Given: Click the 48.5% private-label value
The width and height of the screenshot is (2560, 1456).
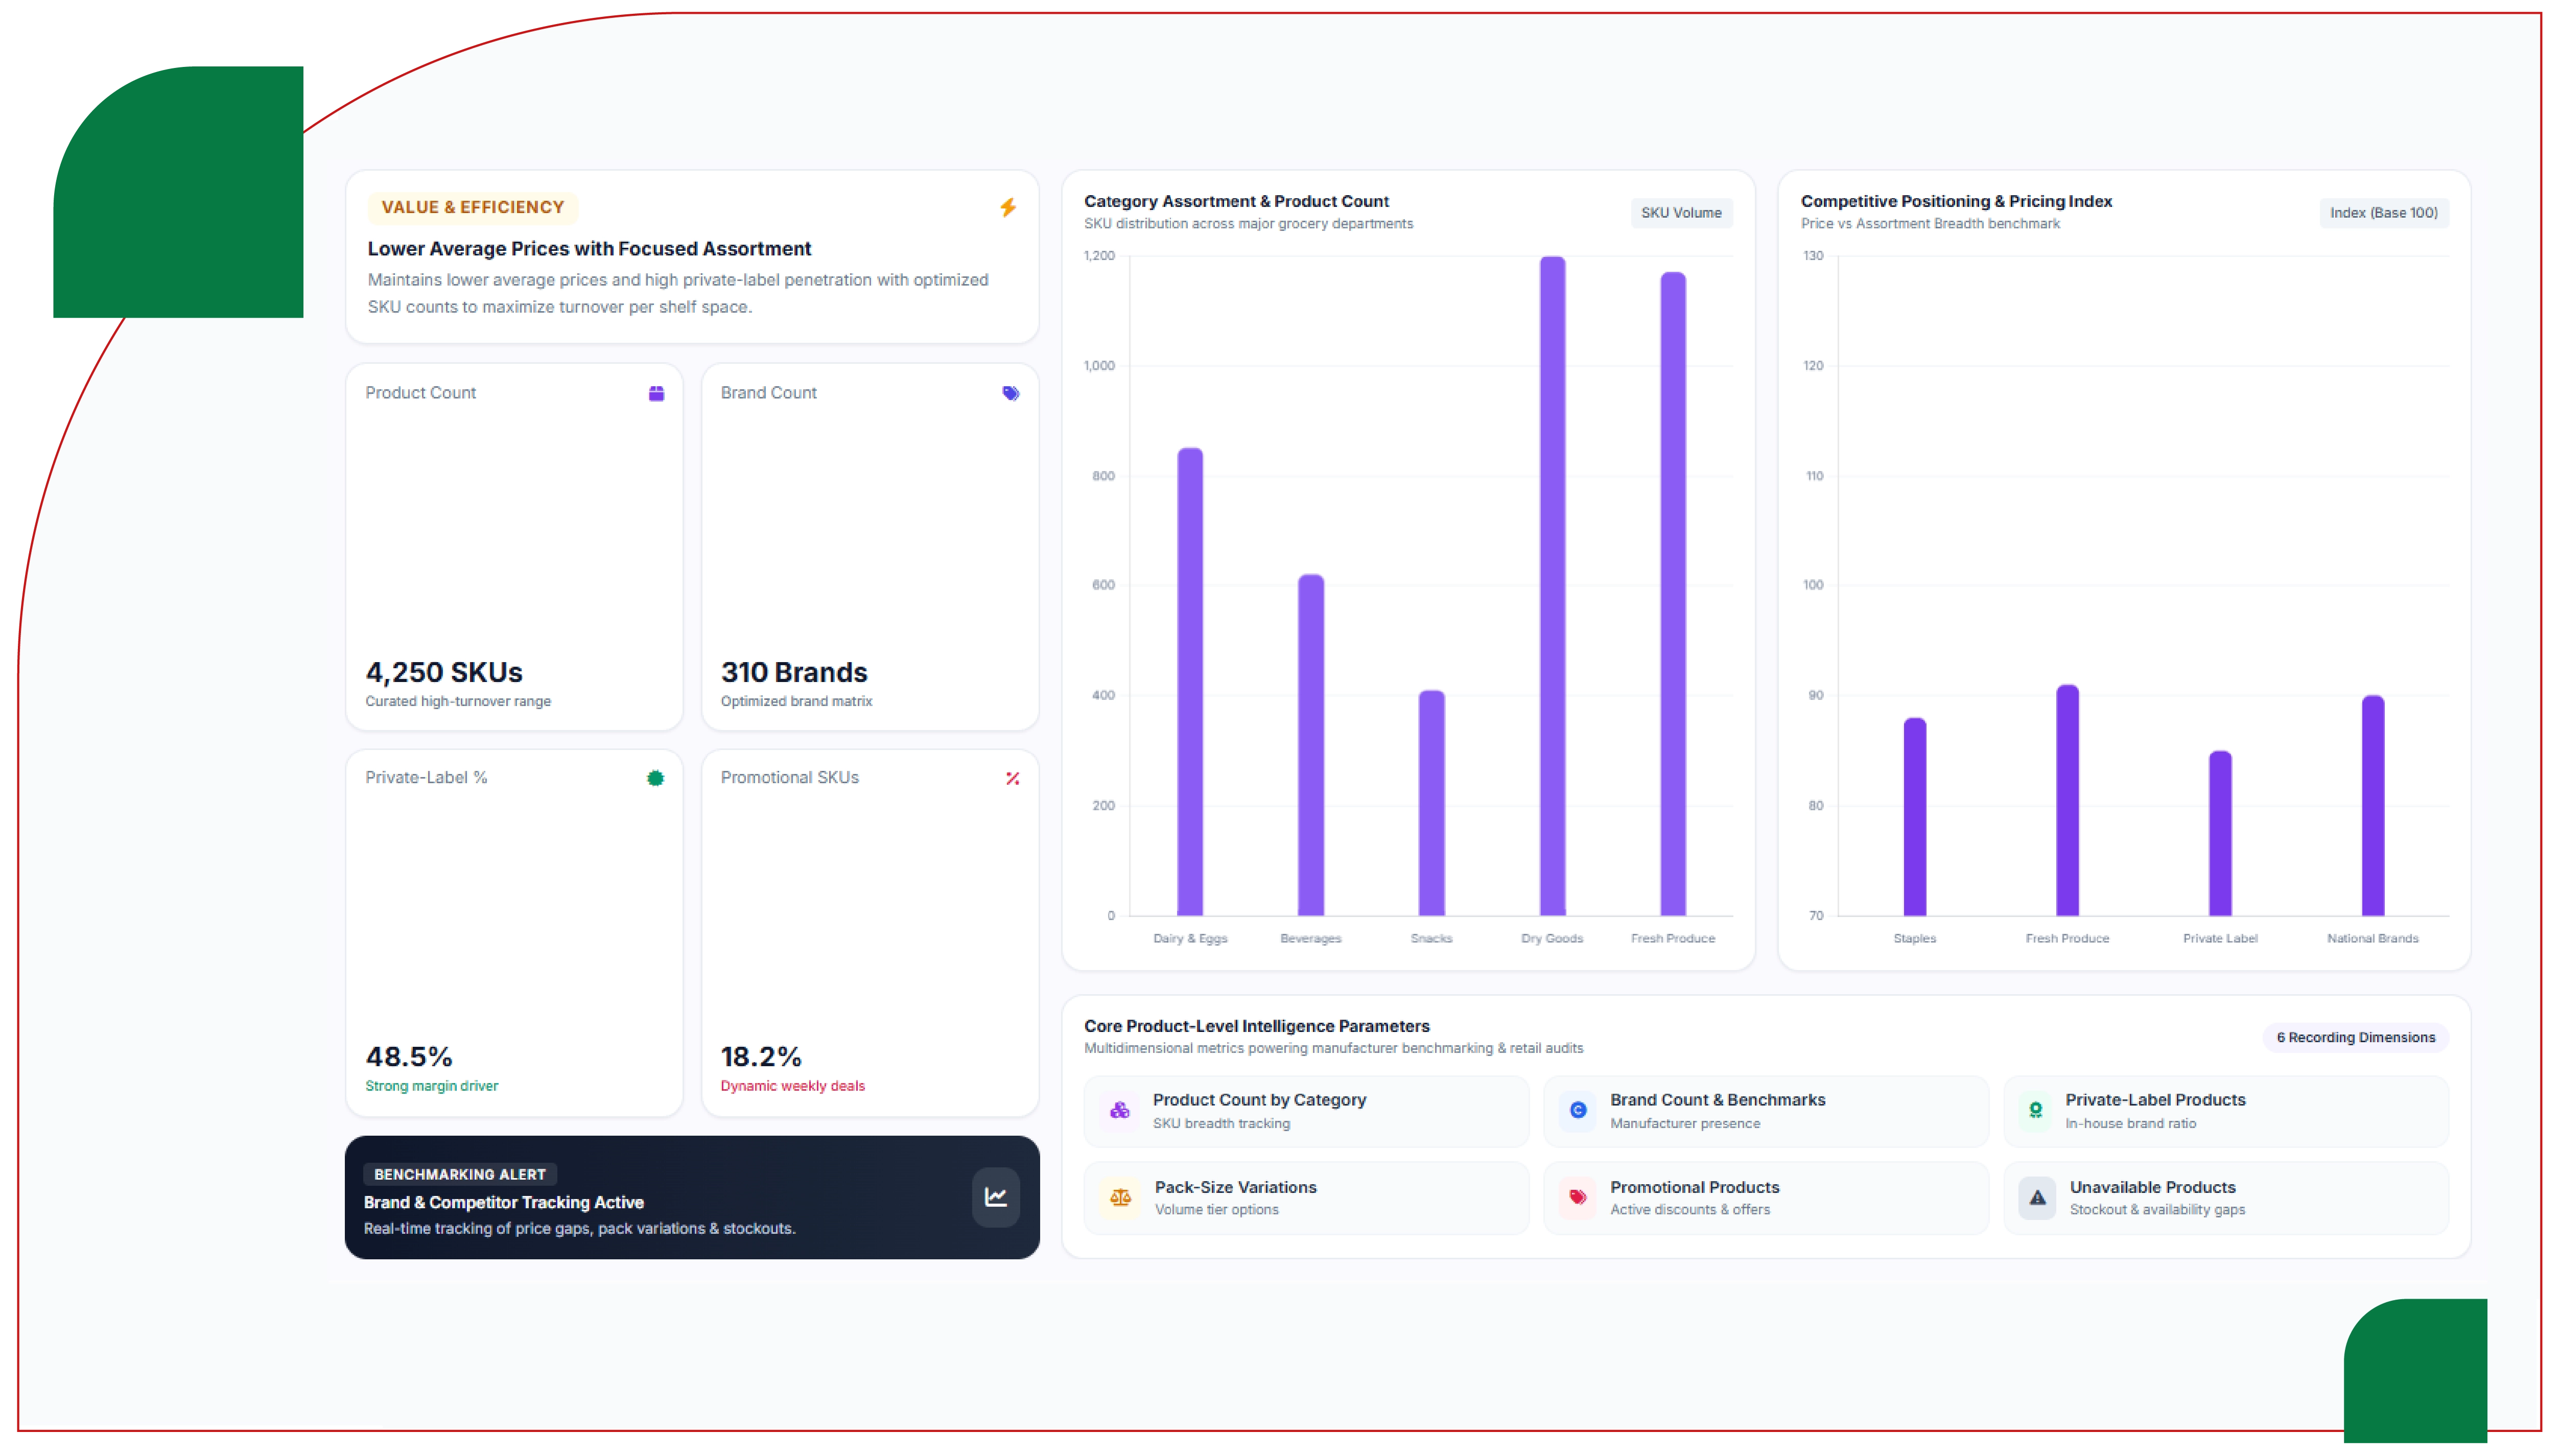Looking at the screenshot, I should coord(409,1057).
